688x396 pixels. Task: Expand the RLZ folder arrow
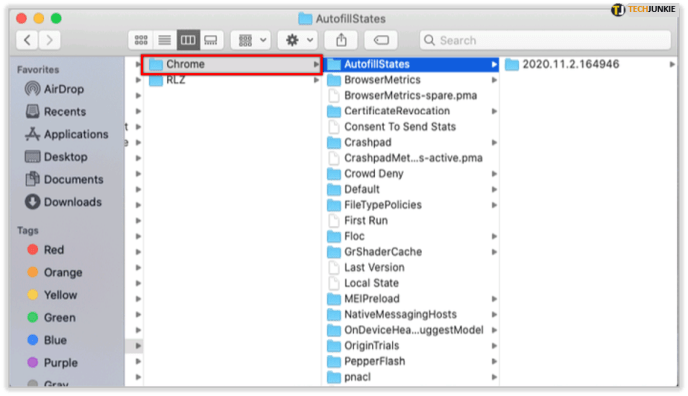tap(316, 80)
